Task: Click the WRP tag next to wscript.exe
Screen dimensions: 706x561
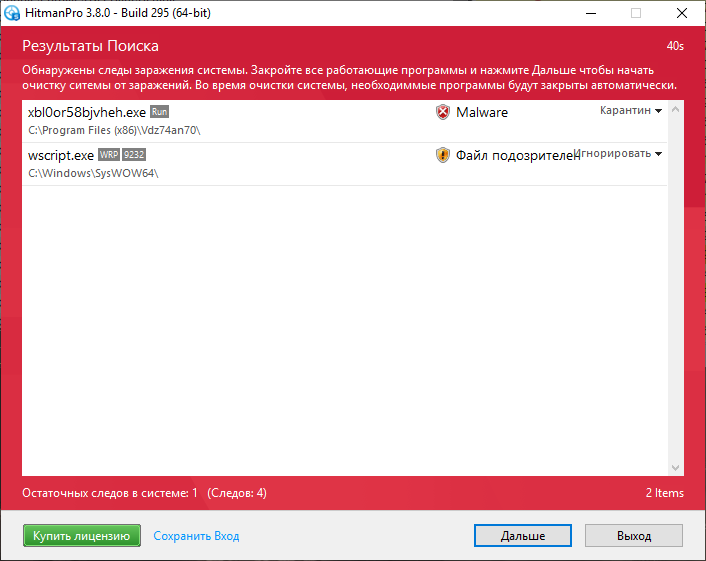Action: click(109, 155)
